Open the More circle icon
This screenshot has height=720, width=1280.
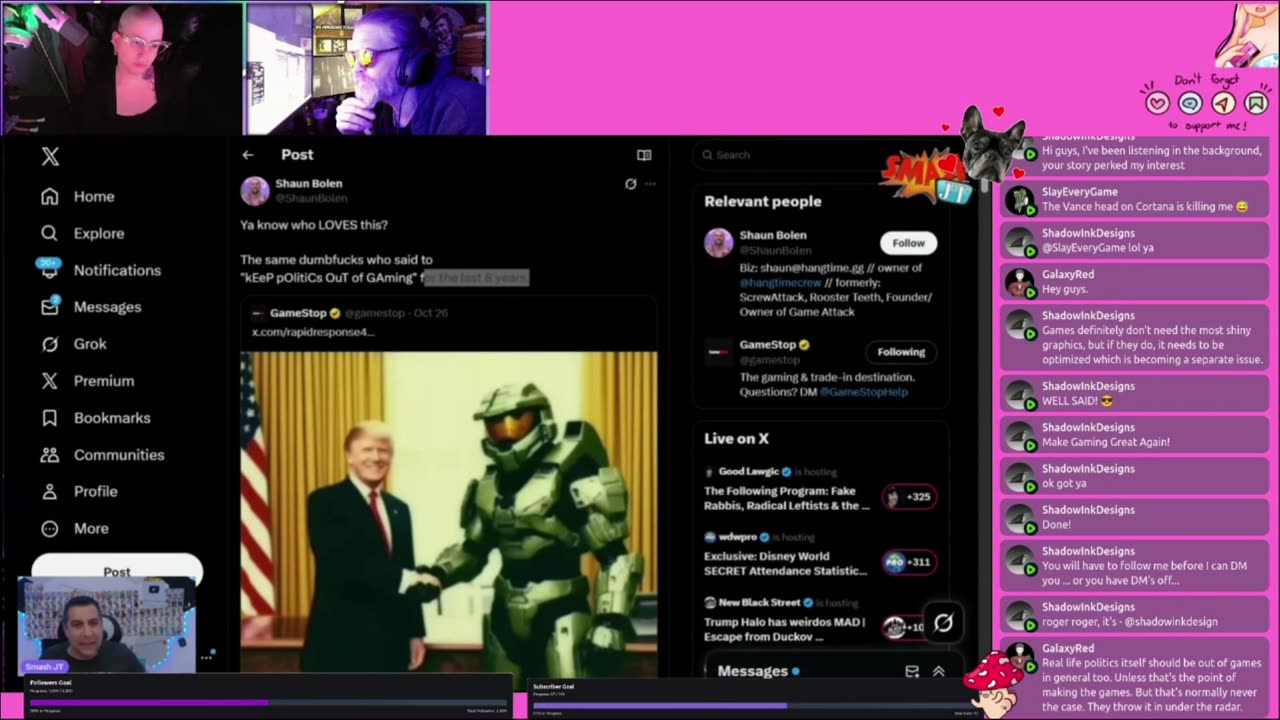(49, 529)
